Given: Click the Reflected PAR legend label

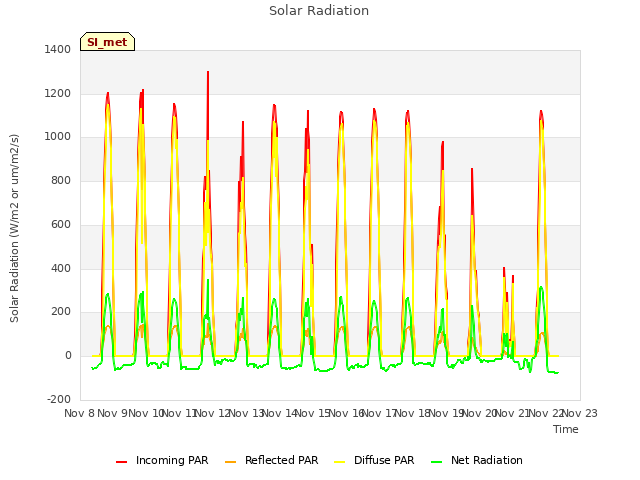Looking at the screenshot, I should click(x=281, y=460).
